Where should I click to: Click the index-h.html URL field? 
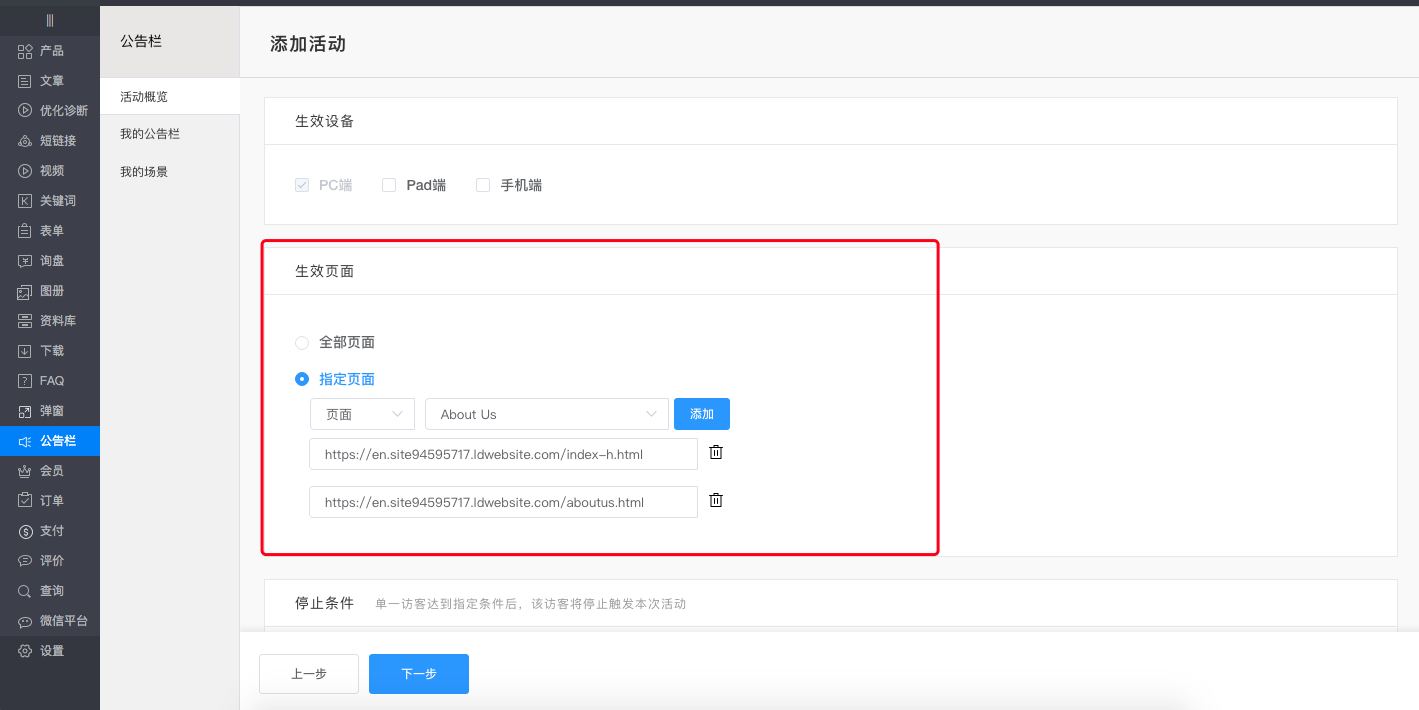click(x=503, y=453)
